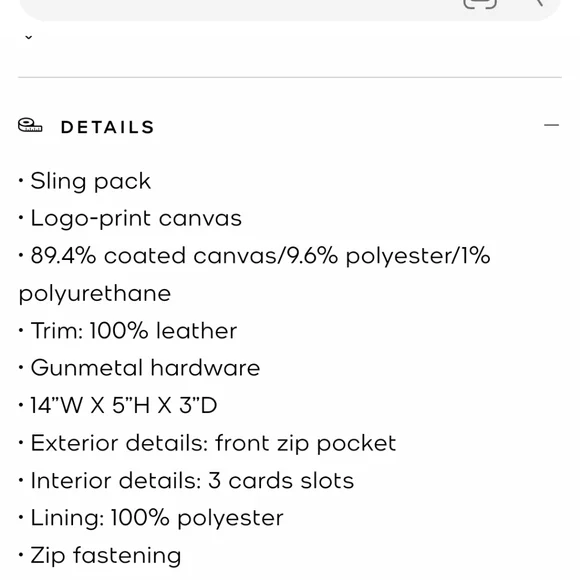
Task: Tap the "Trim: 100% leather" line
Action: (x=128, y=331)
